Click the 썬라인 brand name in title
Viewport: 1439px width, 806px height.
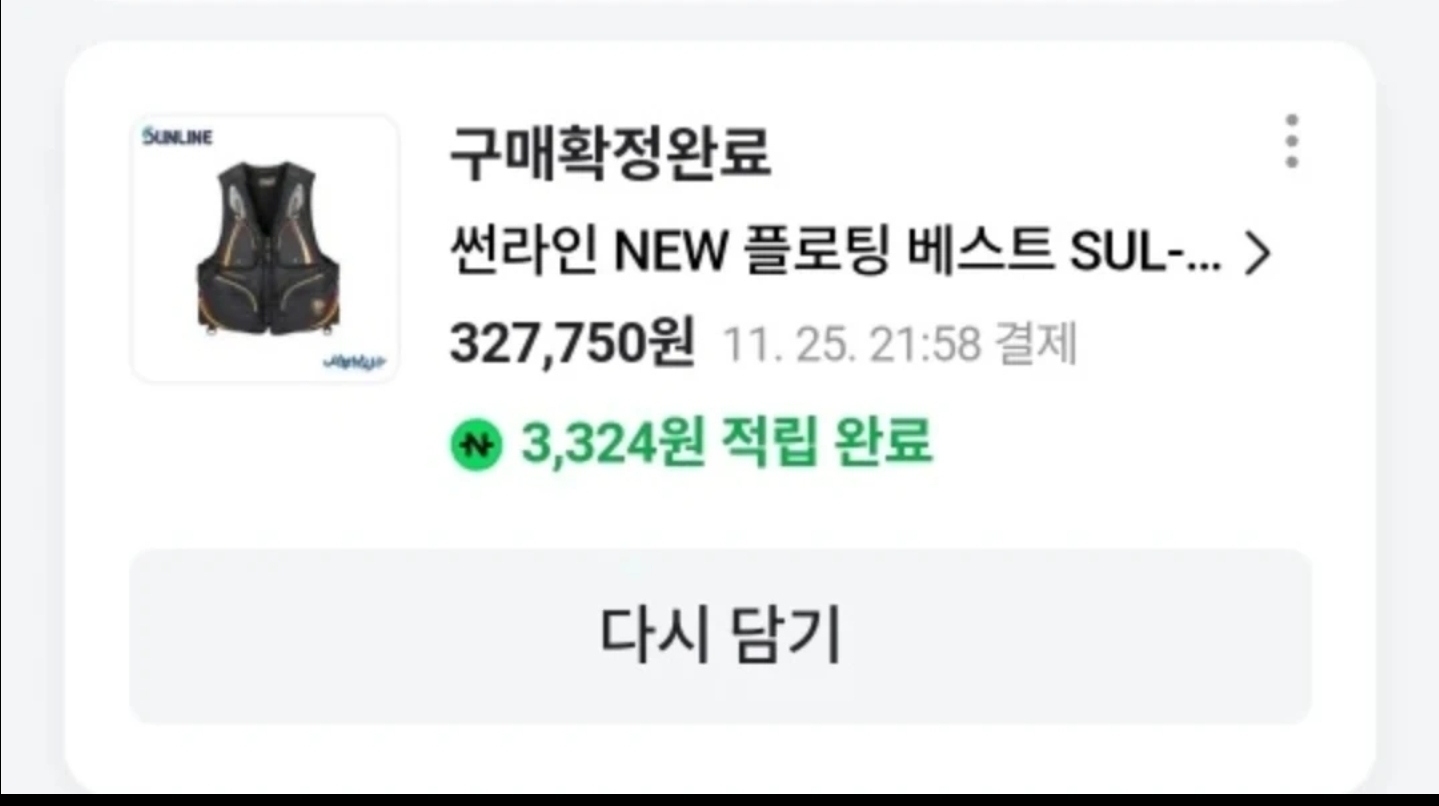523,254
